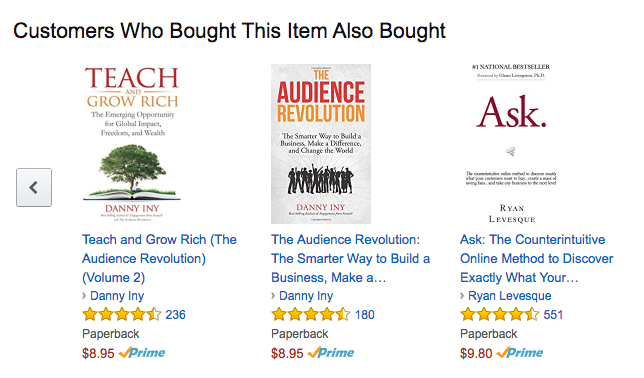The width and height of the screenshot is (644, 378).
Task: Go to previous carousel page arrow
Action: [34, 187]
